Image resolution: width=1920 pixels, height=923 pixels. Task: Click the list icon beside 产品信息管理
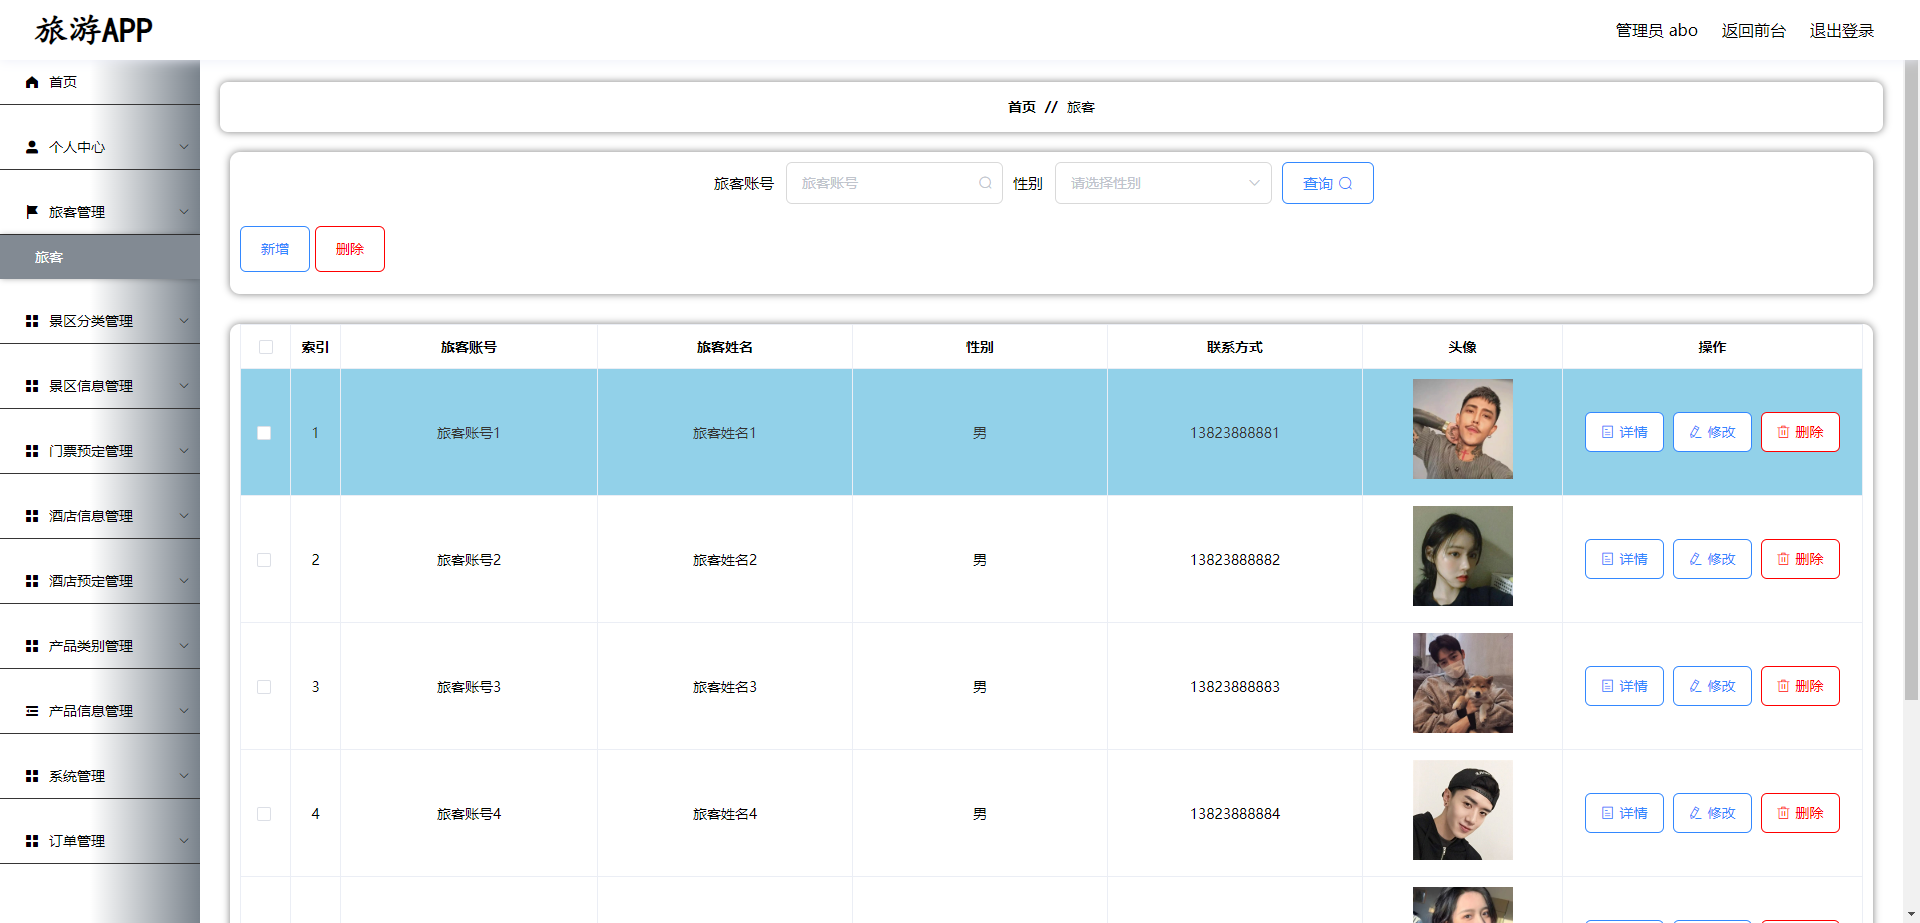point(31,710)
